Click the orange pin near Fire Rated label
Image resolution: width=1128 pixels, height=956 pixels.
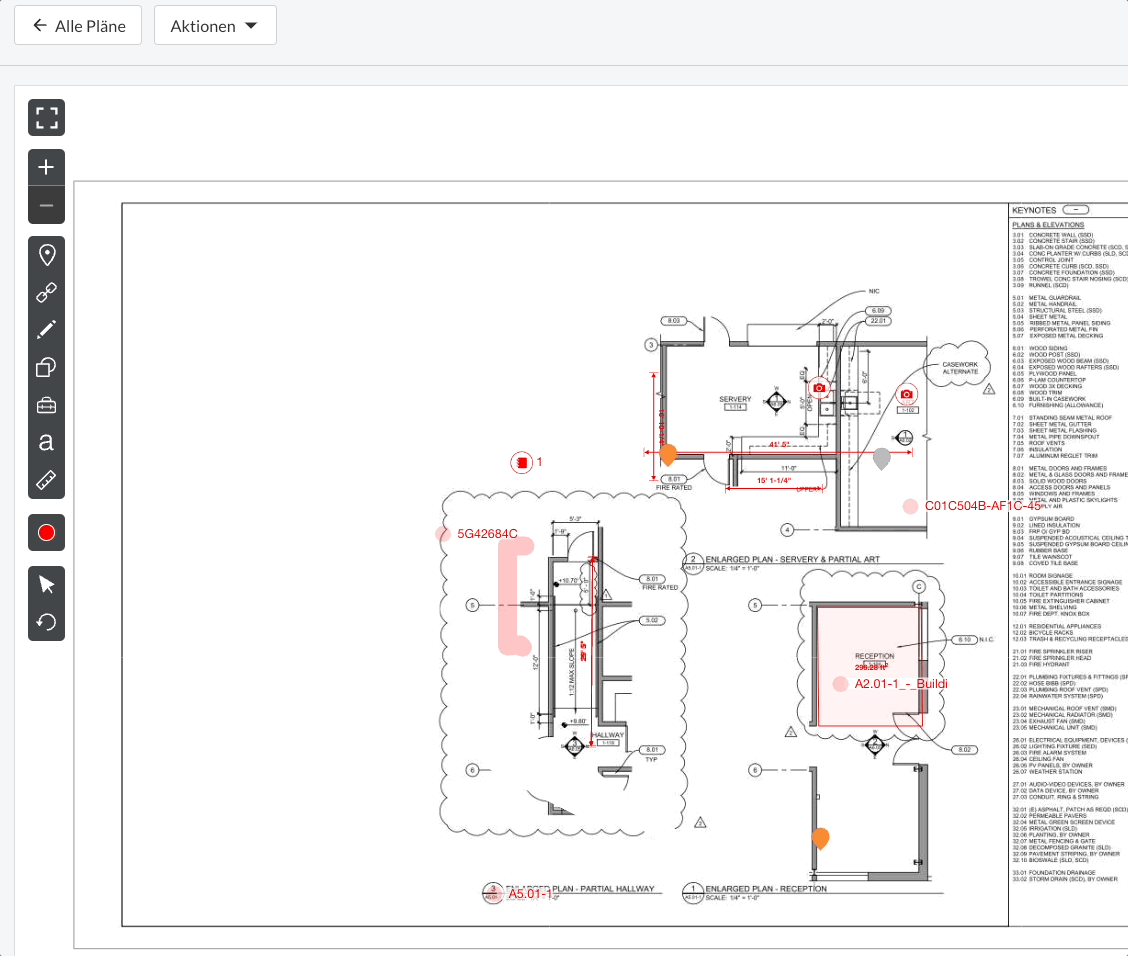668,454
